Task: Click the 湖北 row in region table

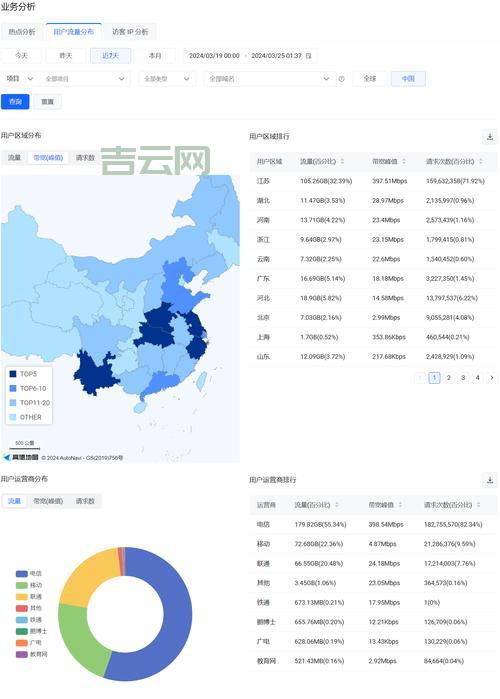Action: [373, 201]
